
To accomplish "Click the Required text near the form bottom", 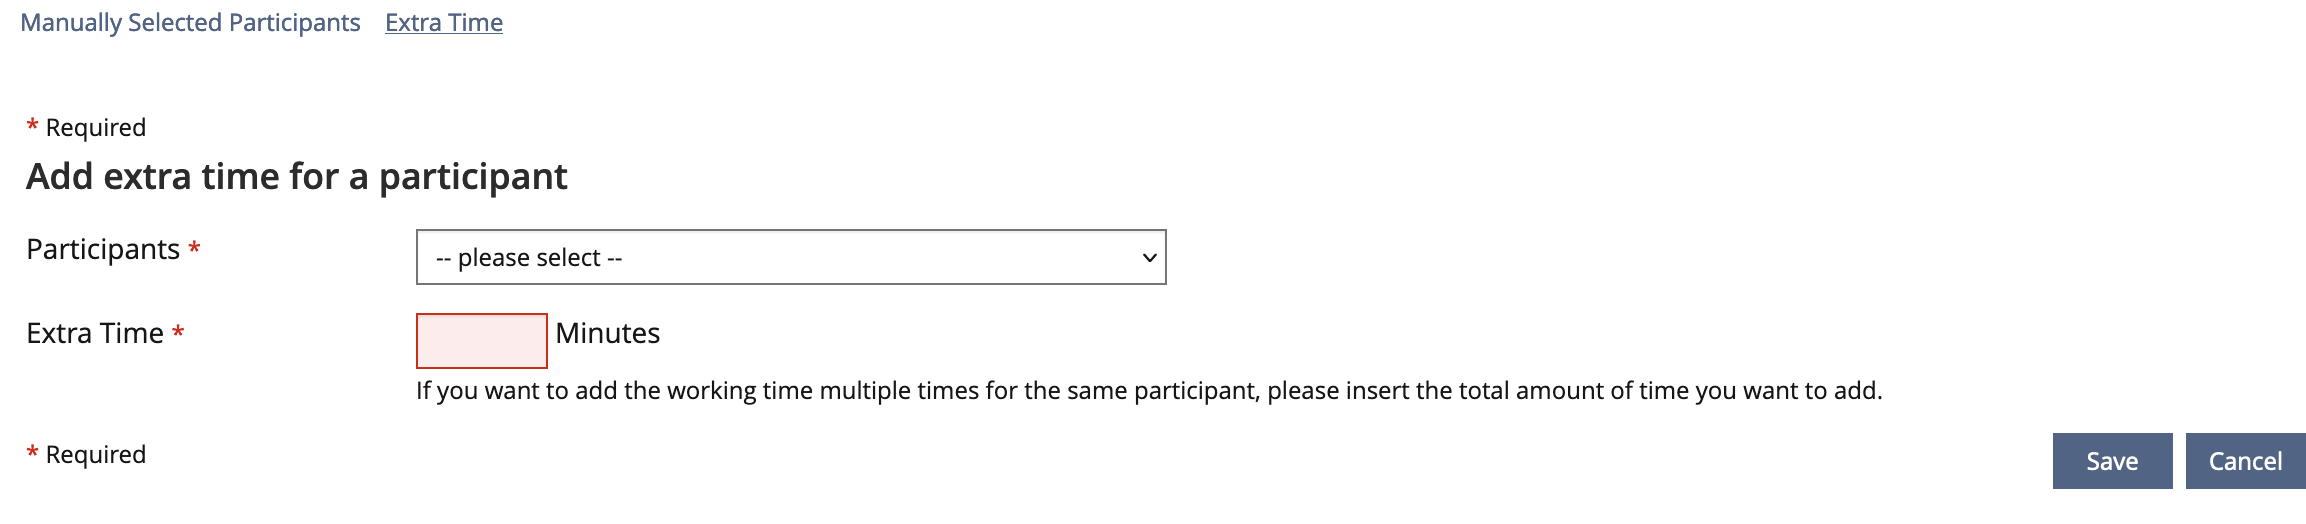I will (96, 455).
